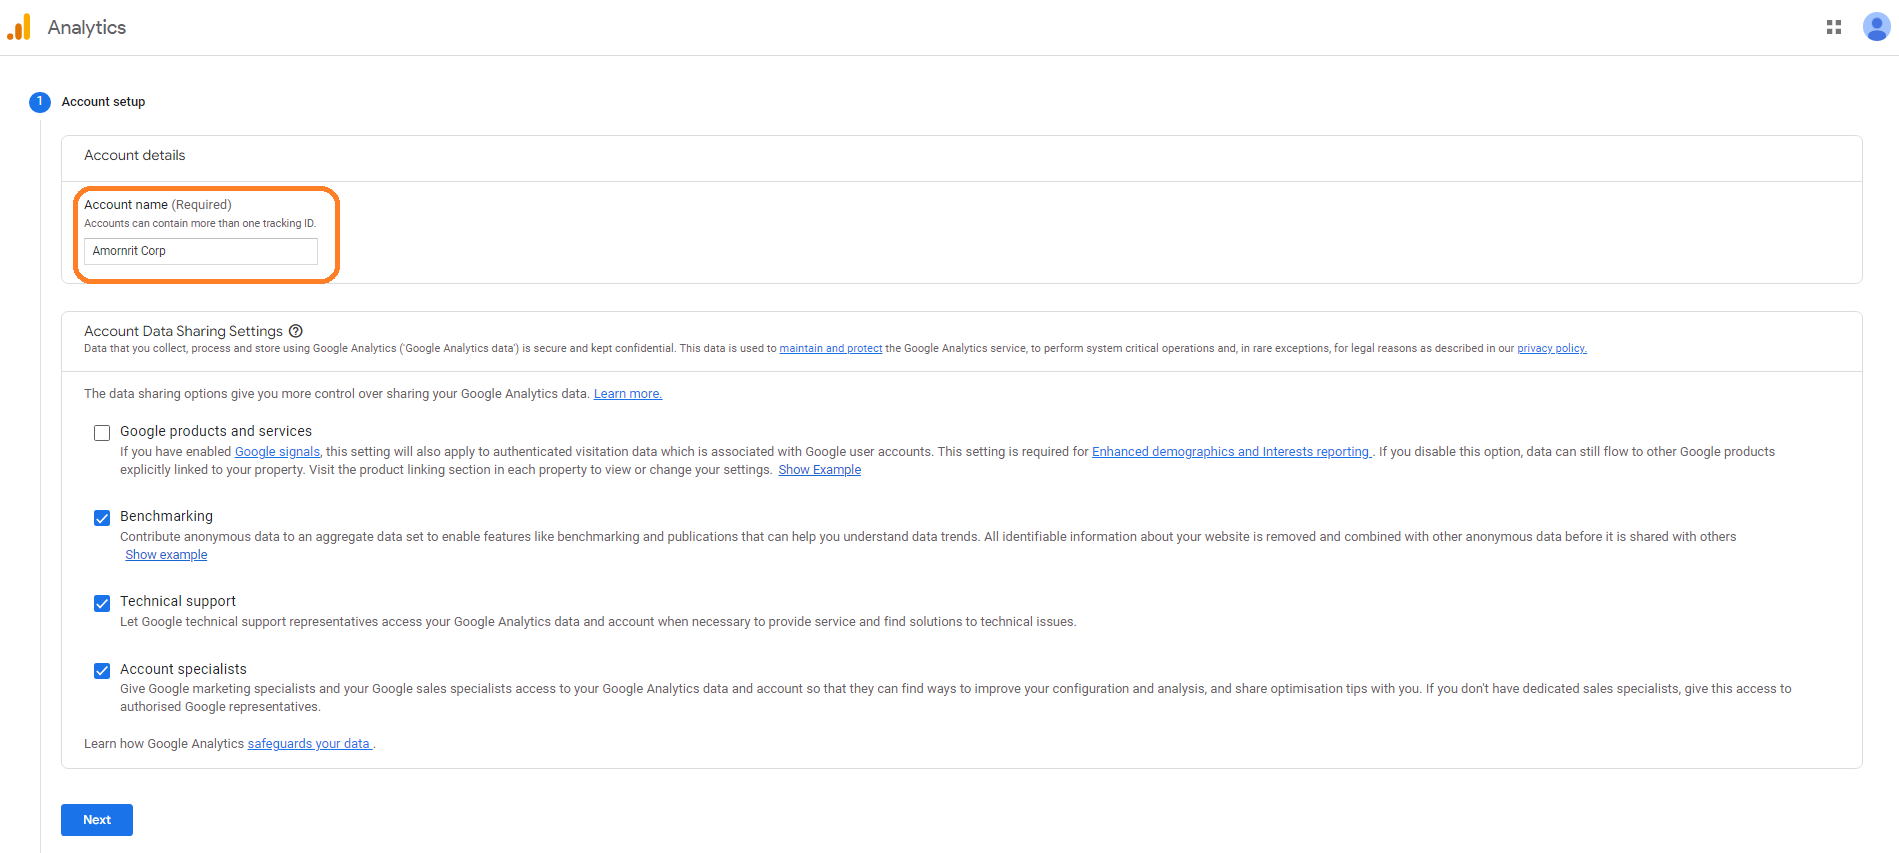Click the Learn more link

(627, 394)
